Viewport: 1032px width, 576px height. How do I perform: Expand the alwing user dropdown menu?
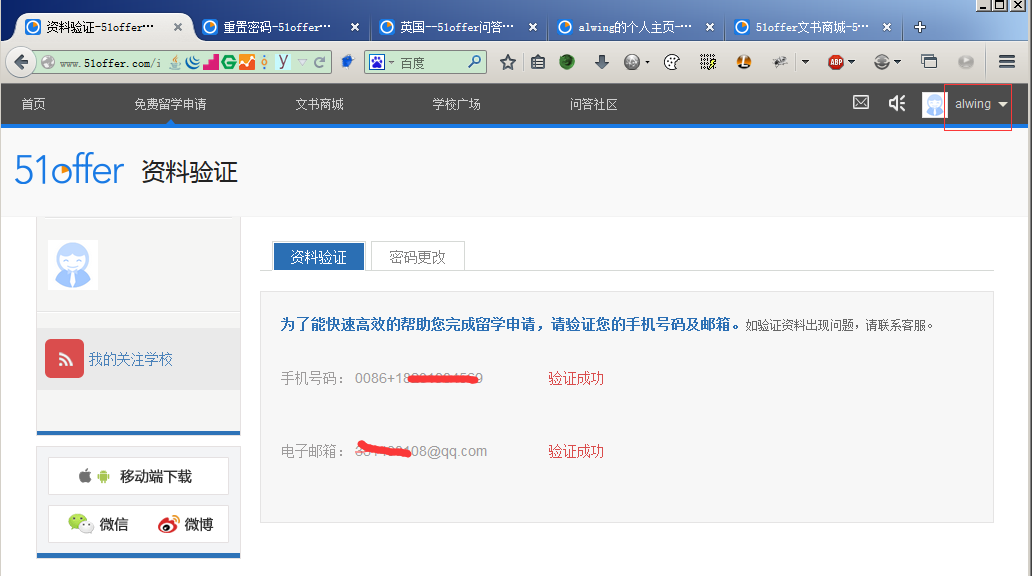tap(1003, 104)
